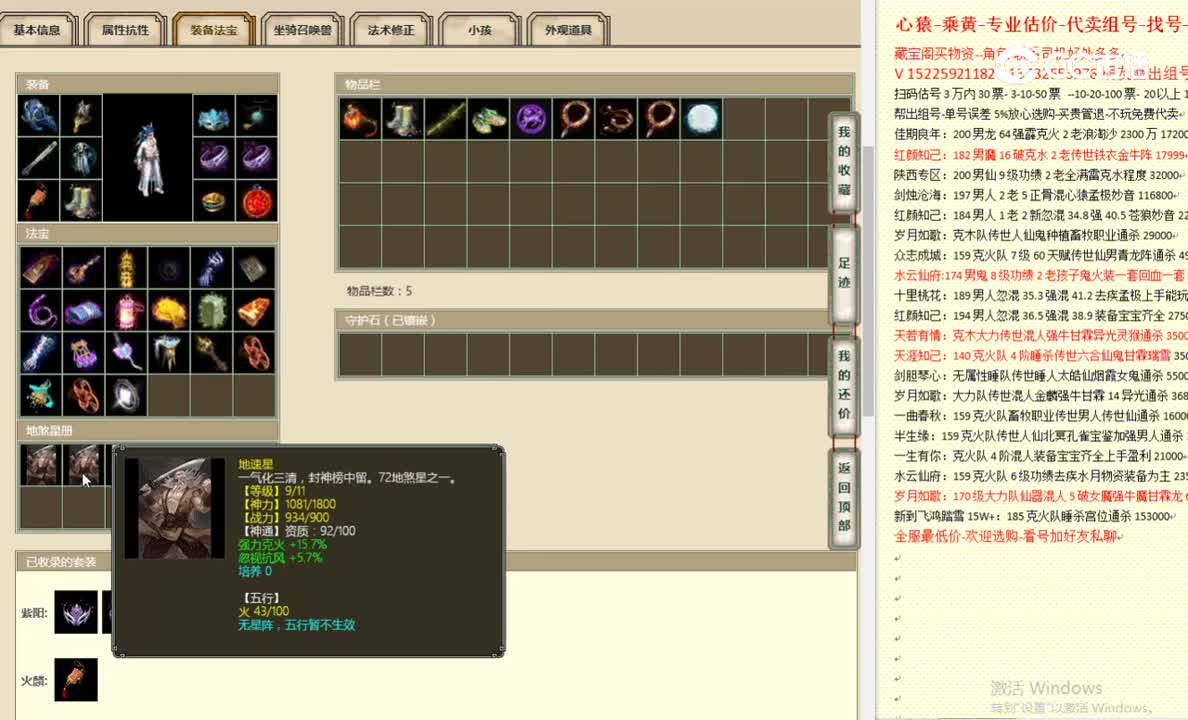Inspect the green shoes in 物品栏
Viewport: 1188px width, 720px height.
tap(488, 118)
